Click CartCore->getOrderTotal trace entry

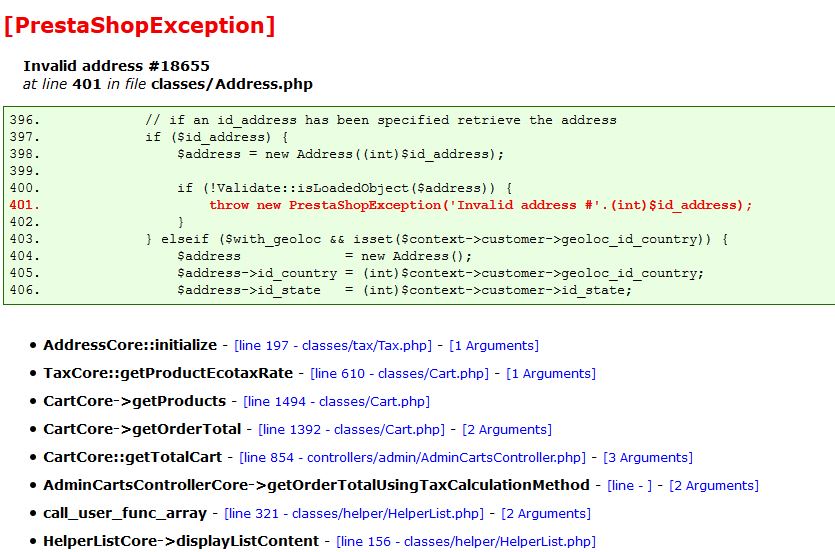(142, 429)
